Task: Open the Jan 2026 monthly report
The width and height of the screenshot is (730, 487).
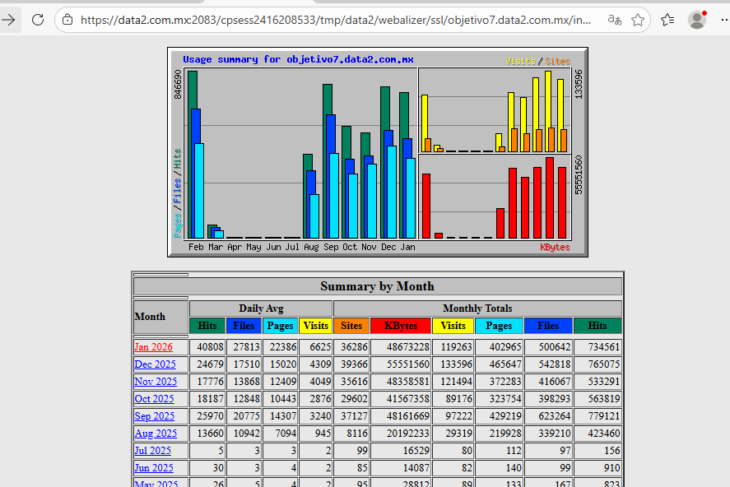Action: (x=153, y=347)
